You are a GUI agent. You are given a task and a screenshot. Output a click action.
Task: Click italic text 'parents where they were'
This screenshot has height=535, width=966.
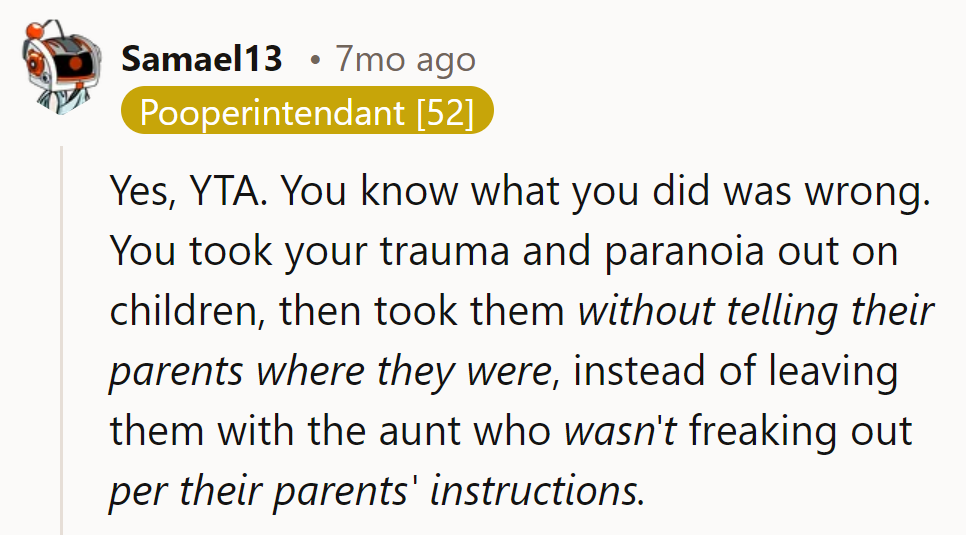330,372
